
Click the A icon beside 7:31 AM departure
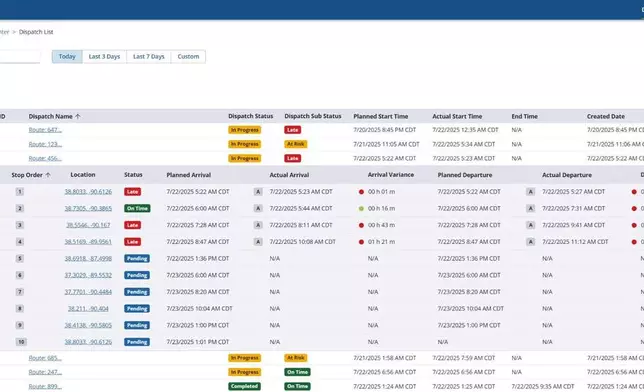pos(531,208)
